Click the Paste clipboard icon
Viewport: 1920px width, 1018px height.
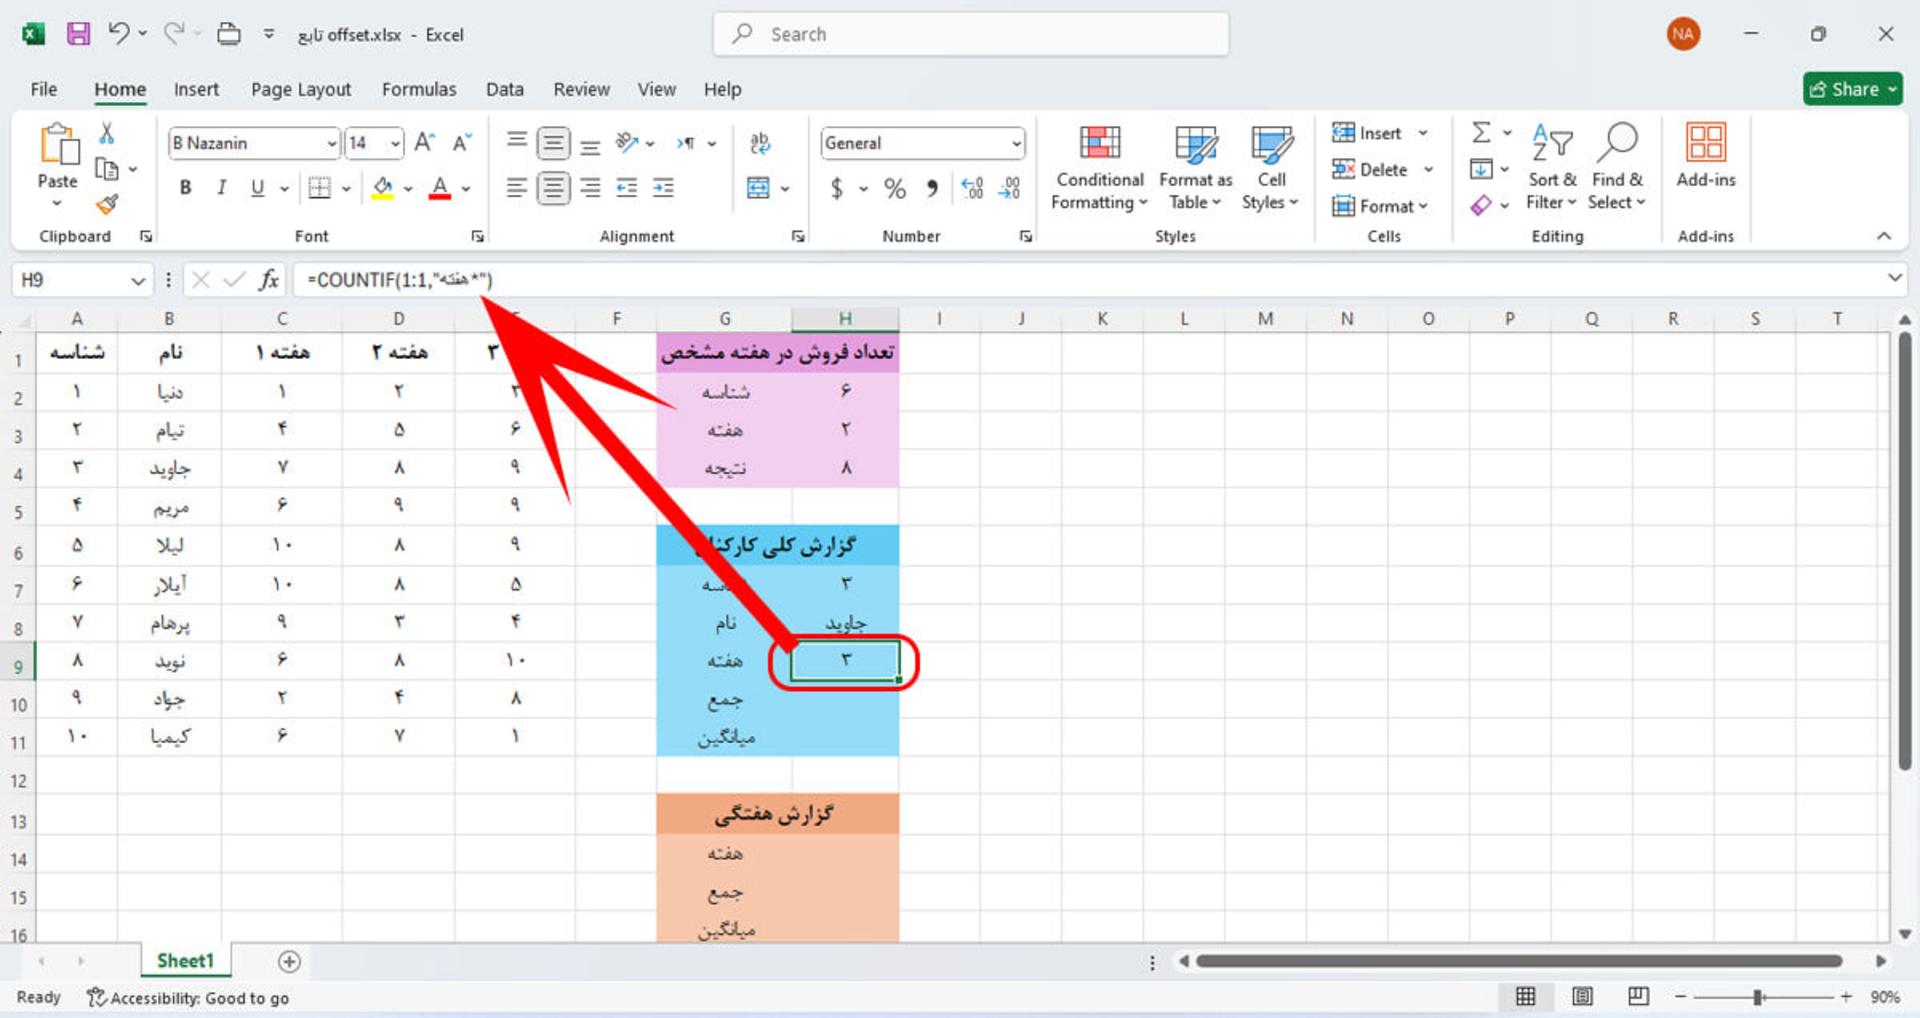tap(58, 145)
